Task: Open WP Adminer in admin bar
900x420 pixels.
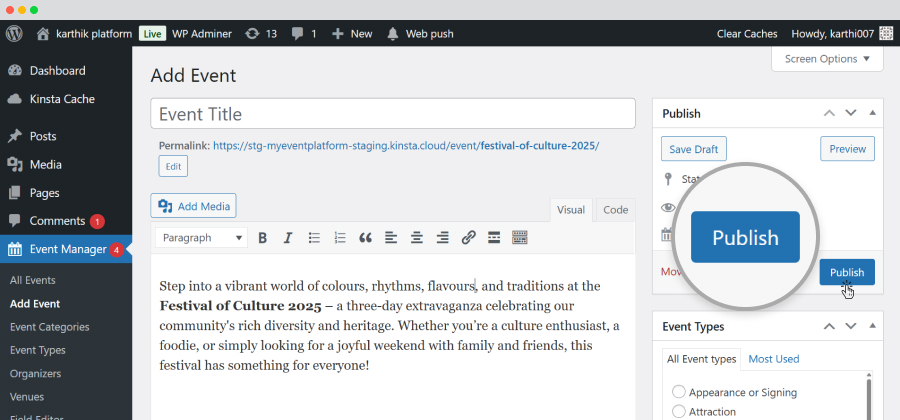Action: pos(202,34)
